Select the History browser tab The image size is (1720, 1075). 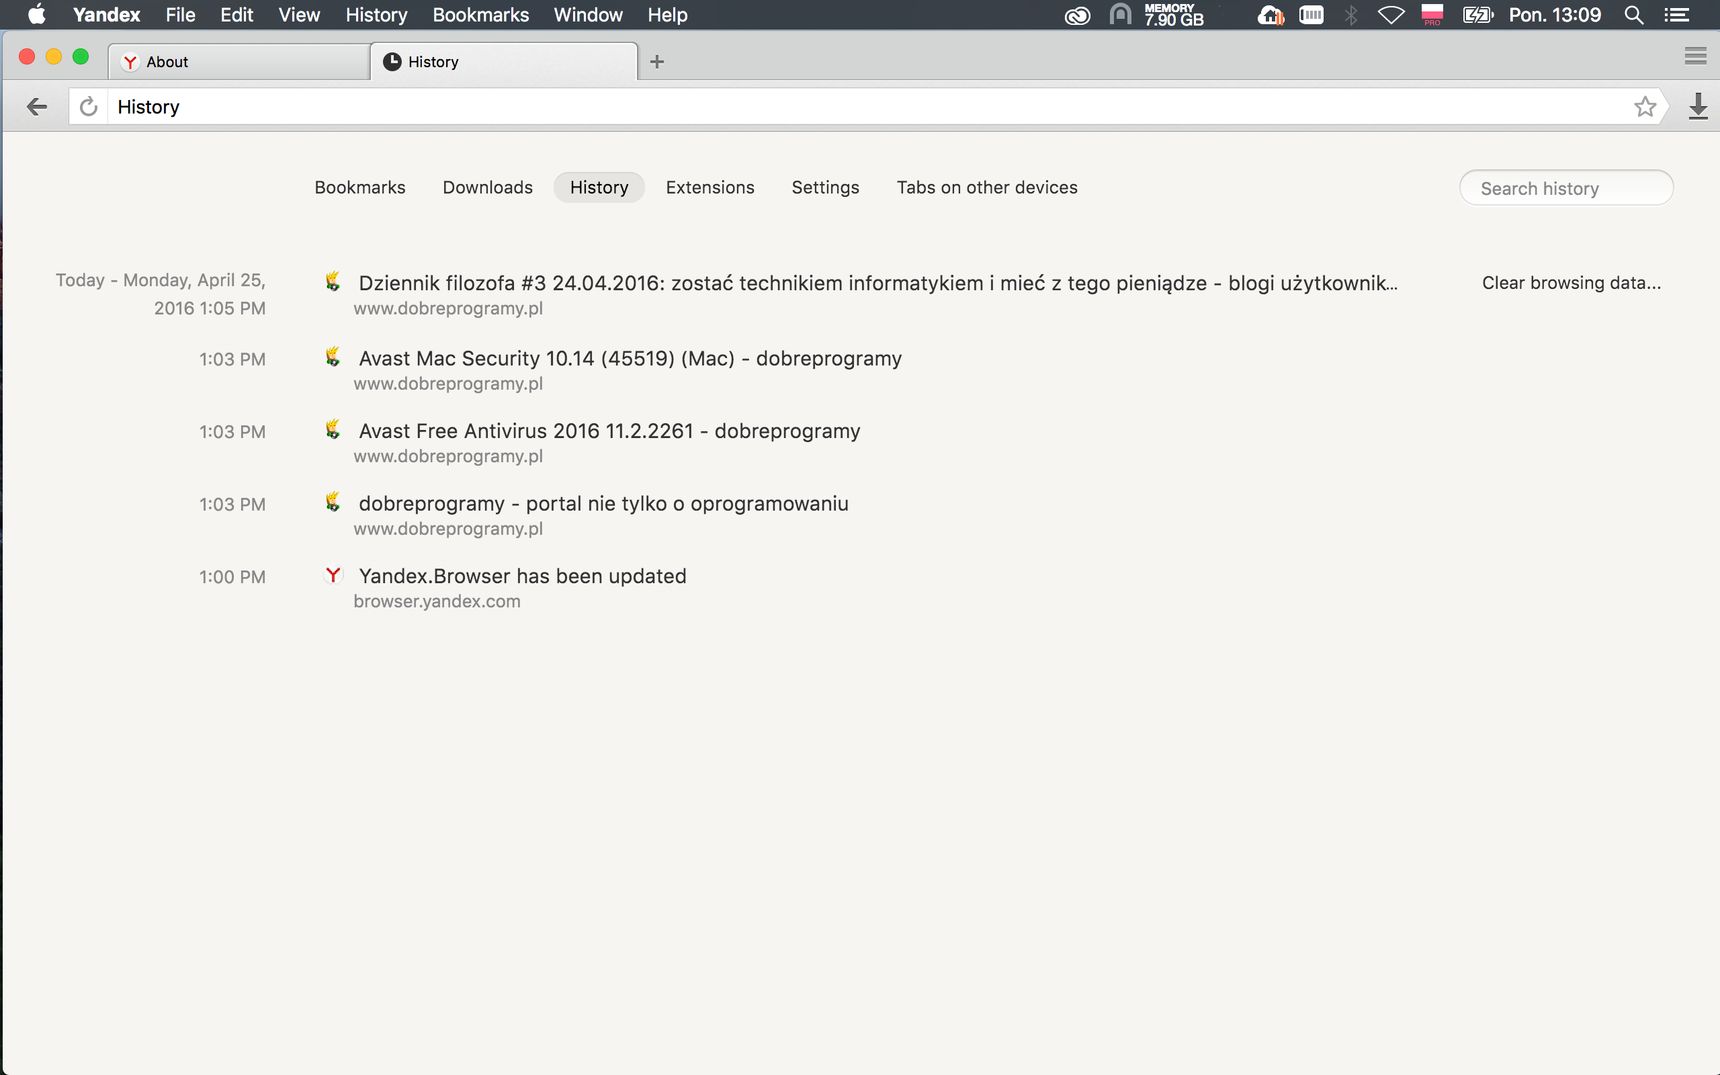pyautogui.click(x=504, y=62)
